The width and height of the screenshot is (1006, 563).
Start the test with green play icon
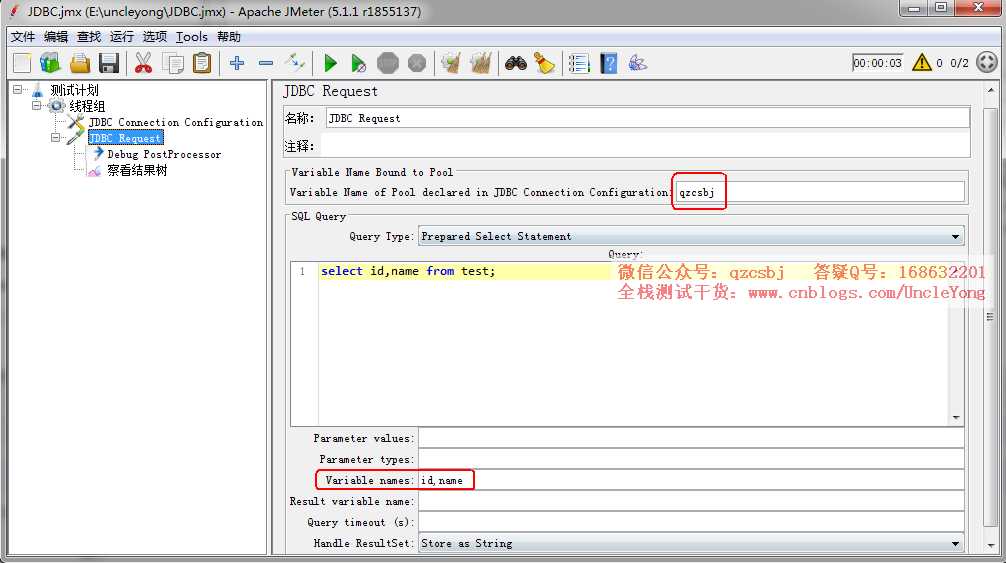pos(330,63)
